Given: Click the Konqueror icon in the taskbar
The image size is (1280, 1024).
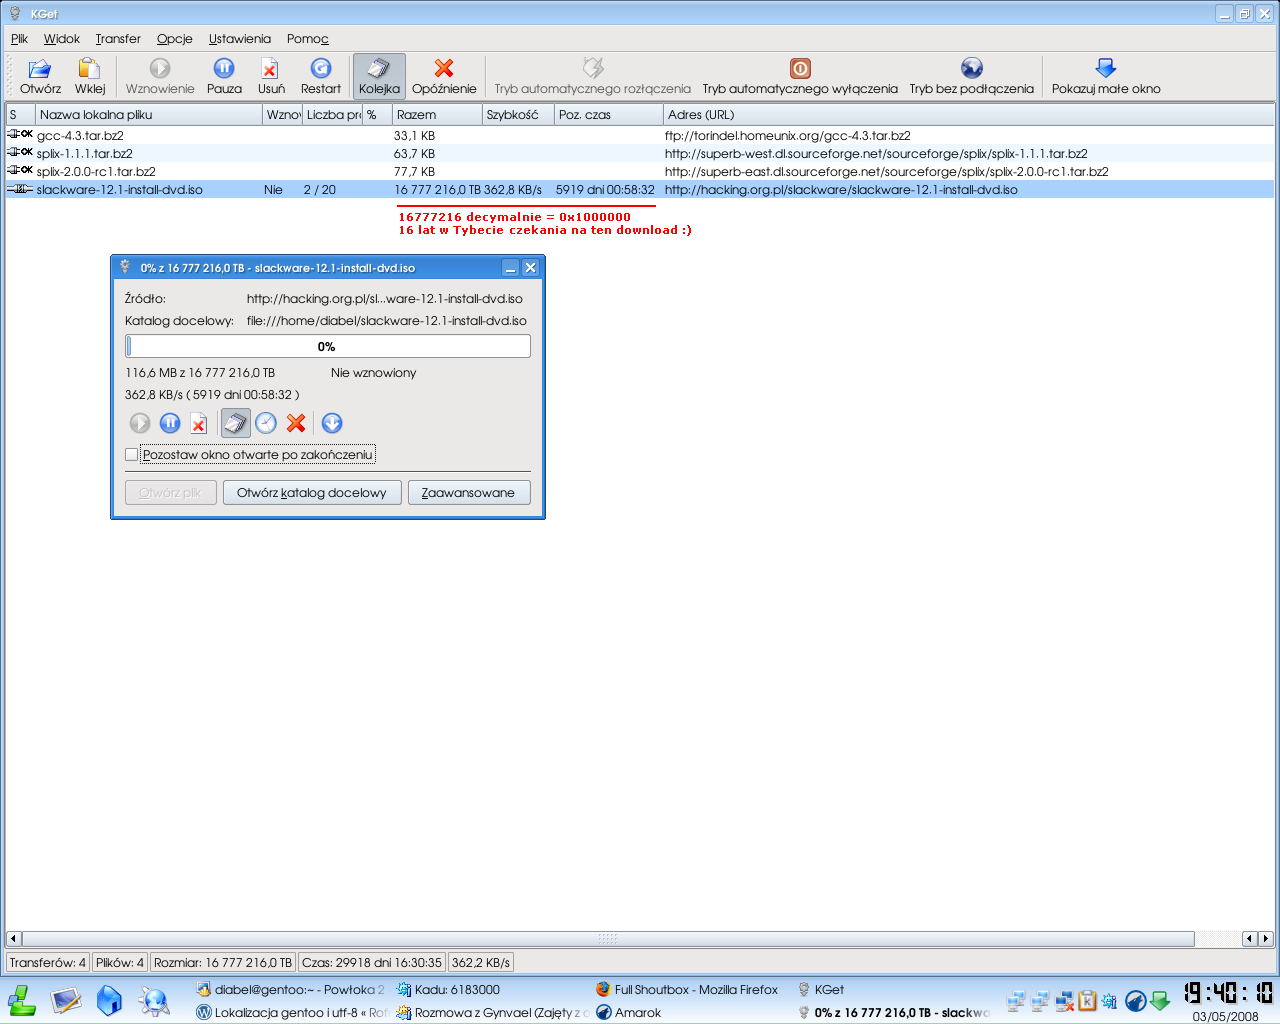Looking at the screenshot, I should click(153, 1000).
